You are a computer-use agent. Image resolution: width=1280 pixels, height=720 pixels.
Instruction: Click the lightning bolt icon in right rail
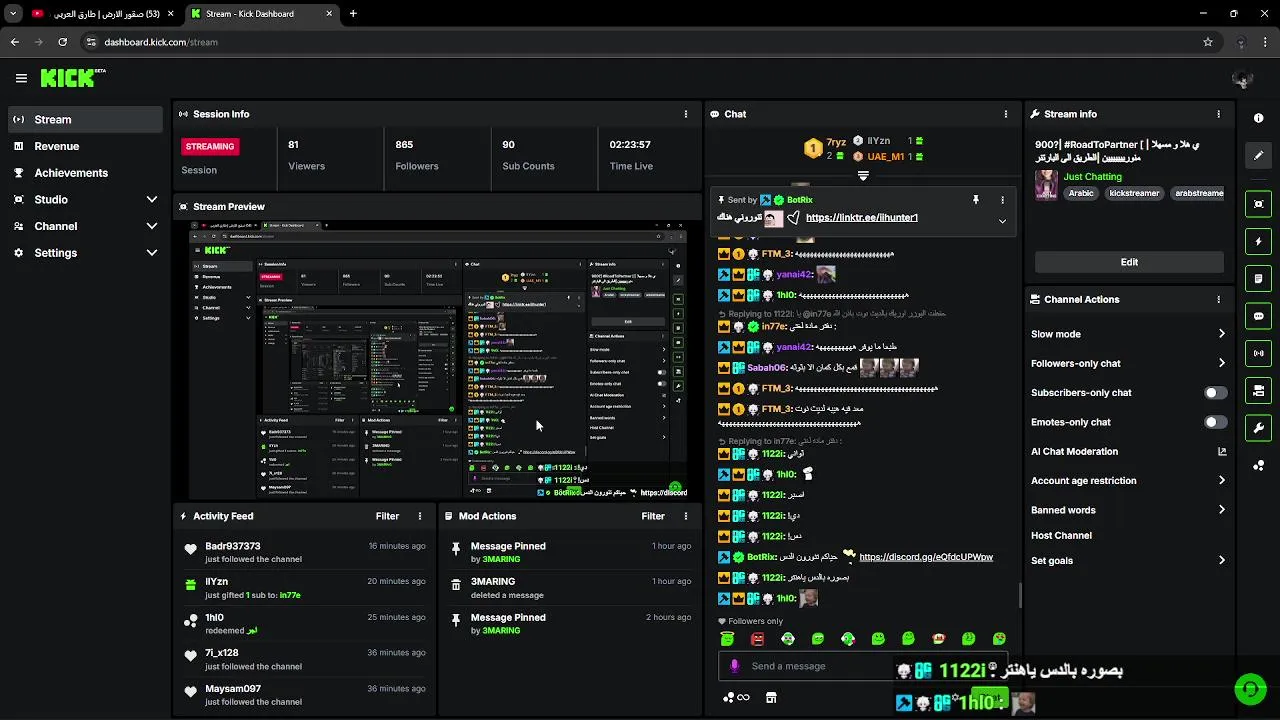coord(1258,241)
